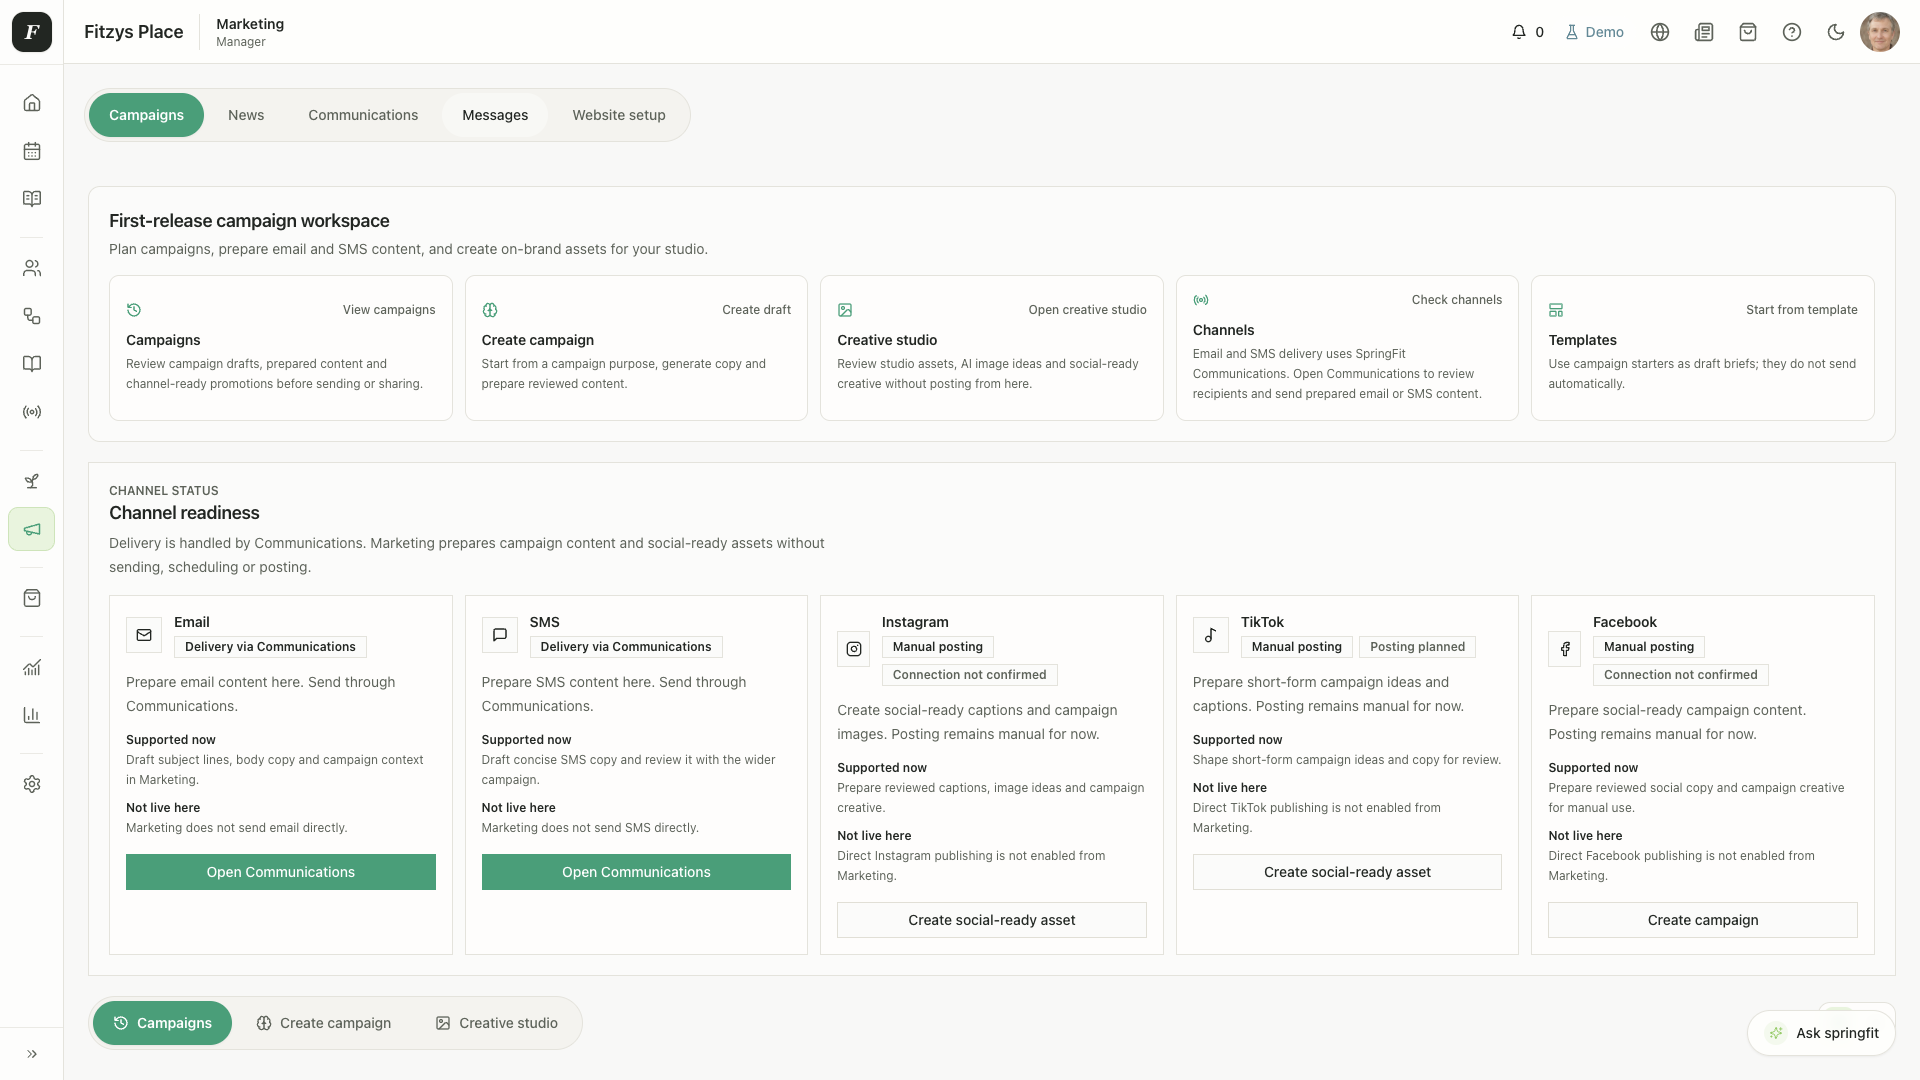Toggle dark mode moon icon
Viewport: 1920px width, 1080px height.
tap(1836, 32)
